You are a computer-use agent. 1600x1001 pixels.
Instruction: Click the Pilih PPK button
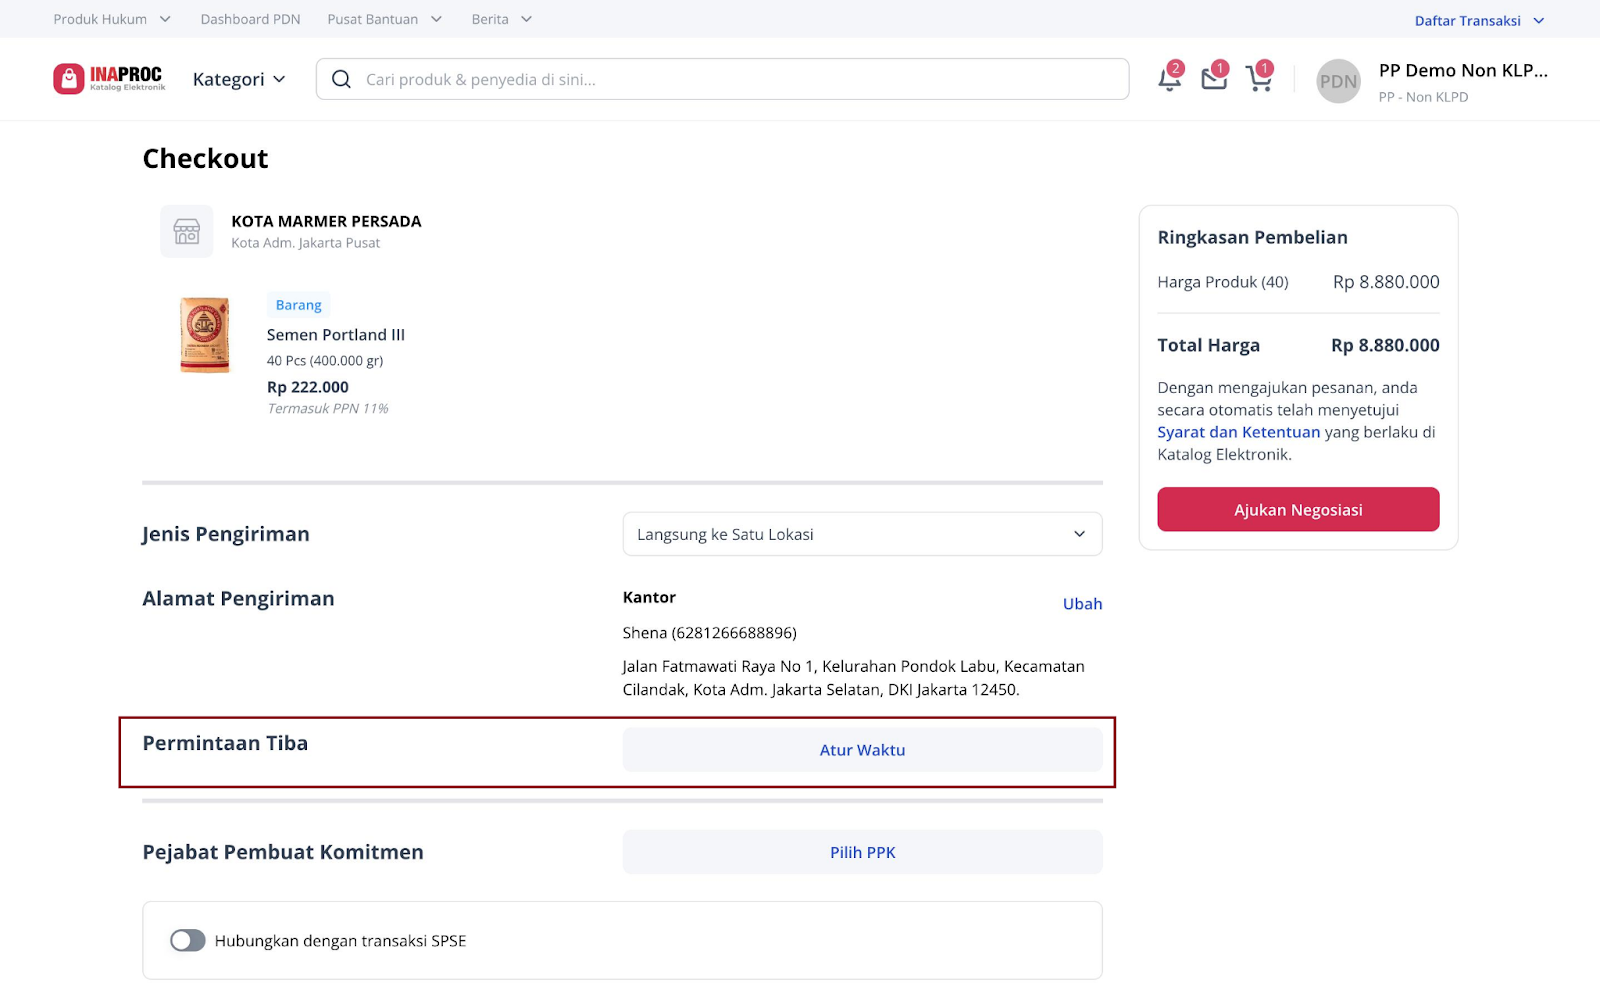[862, 852]
